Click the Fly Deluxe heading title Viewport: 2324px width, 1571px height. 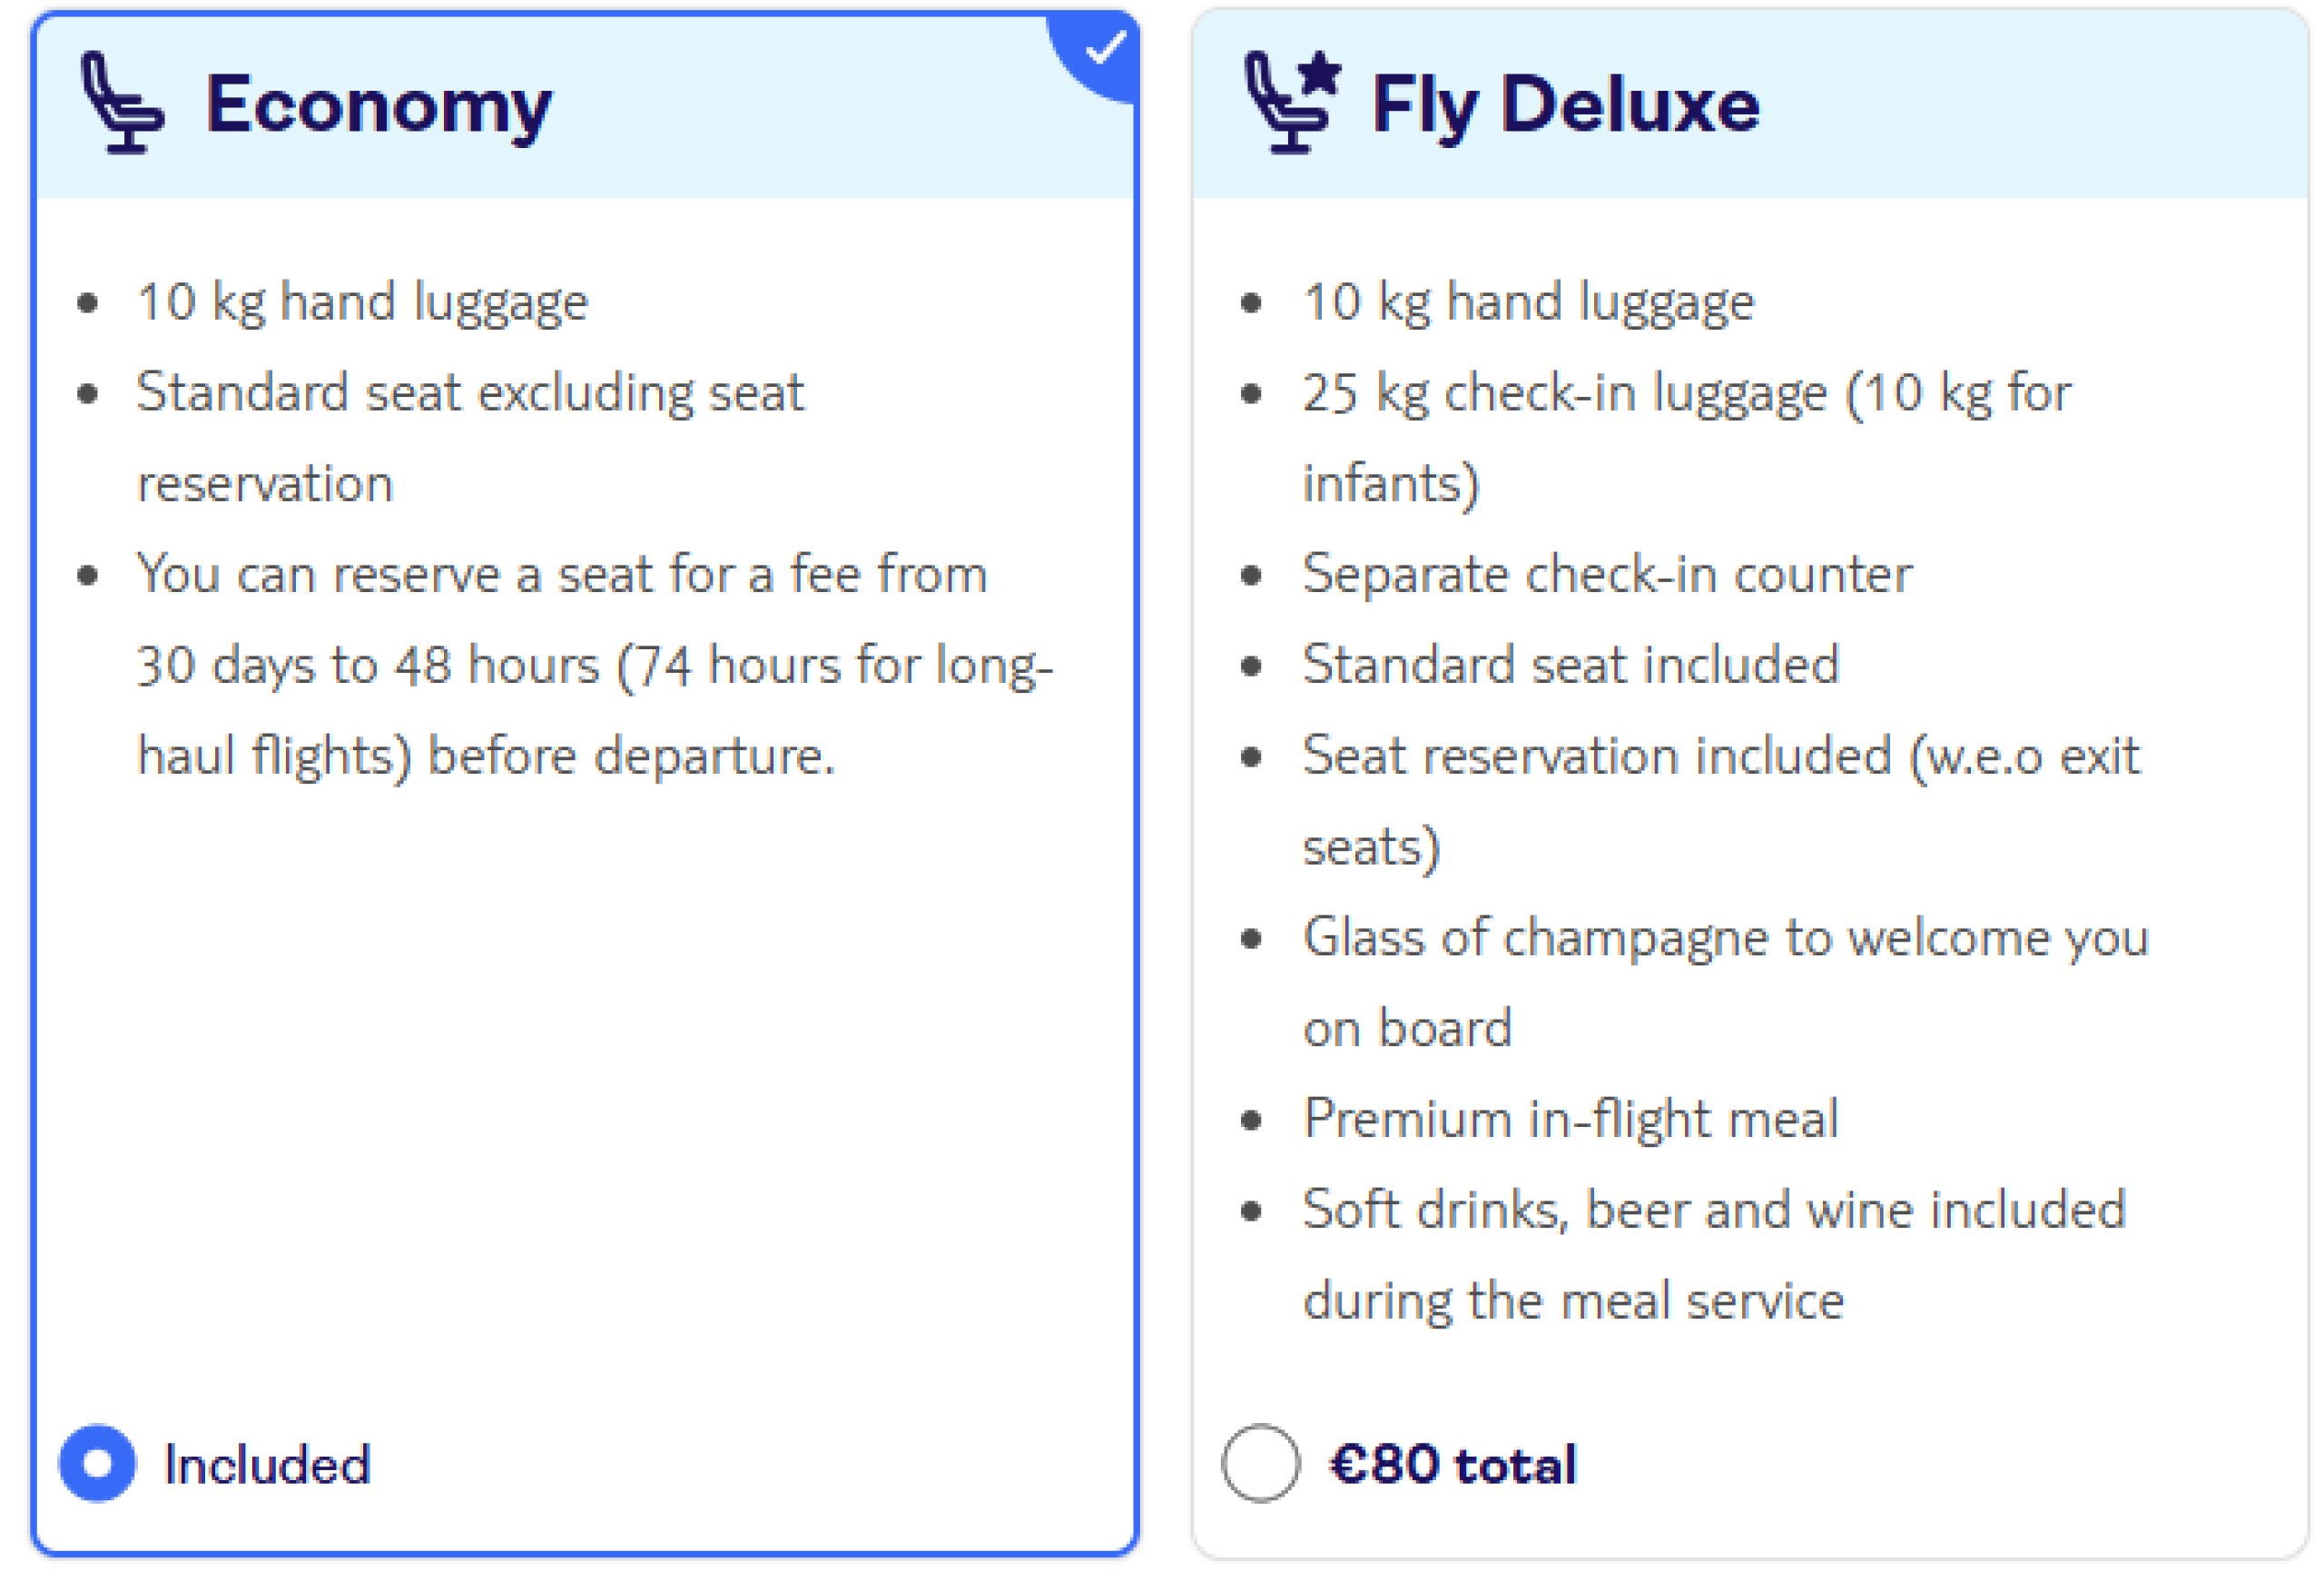point(1565,105)
